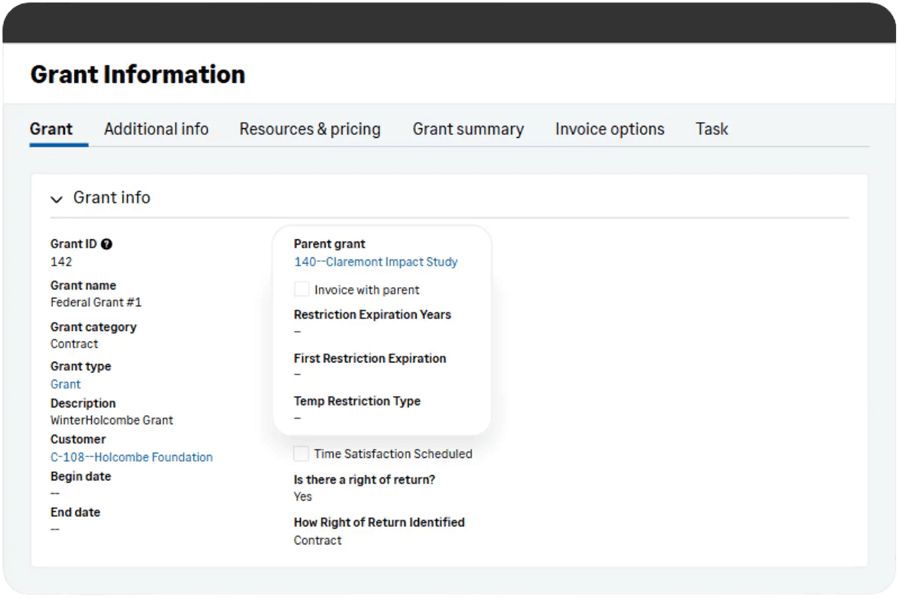Collapse the Grant info section chevron
This screenshot has height=598, width=900.
56,199
